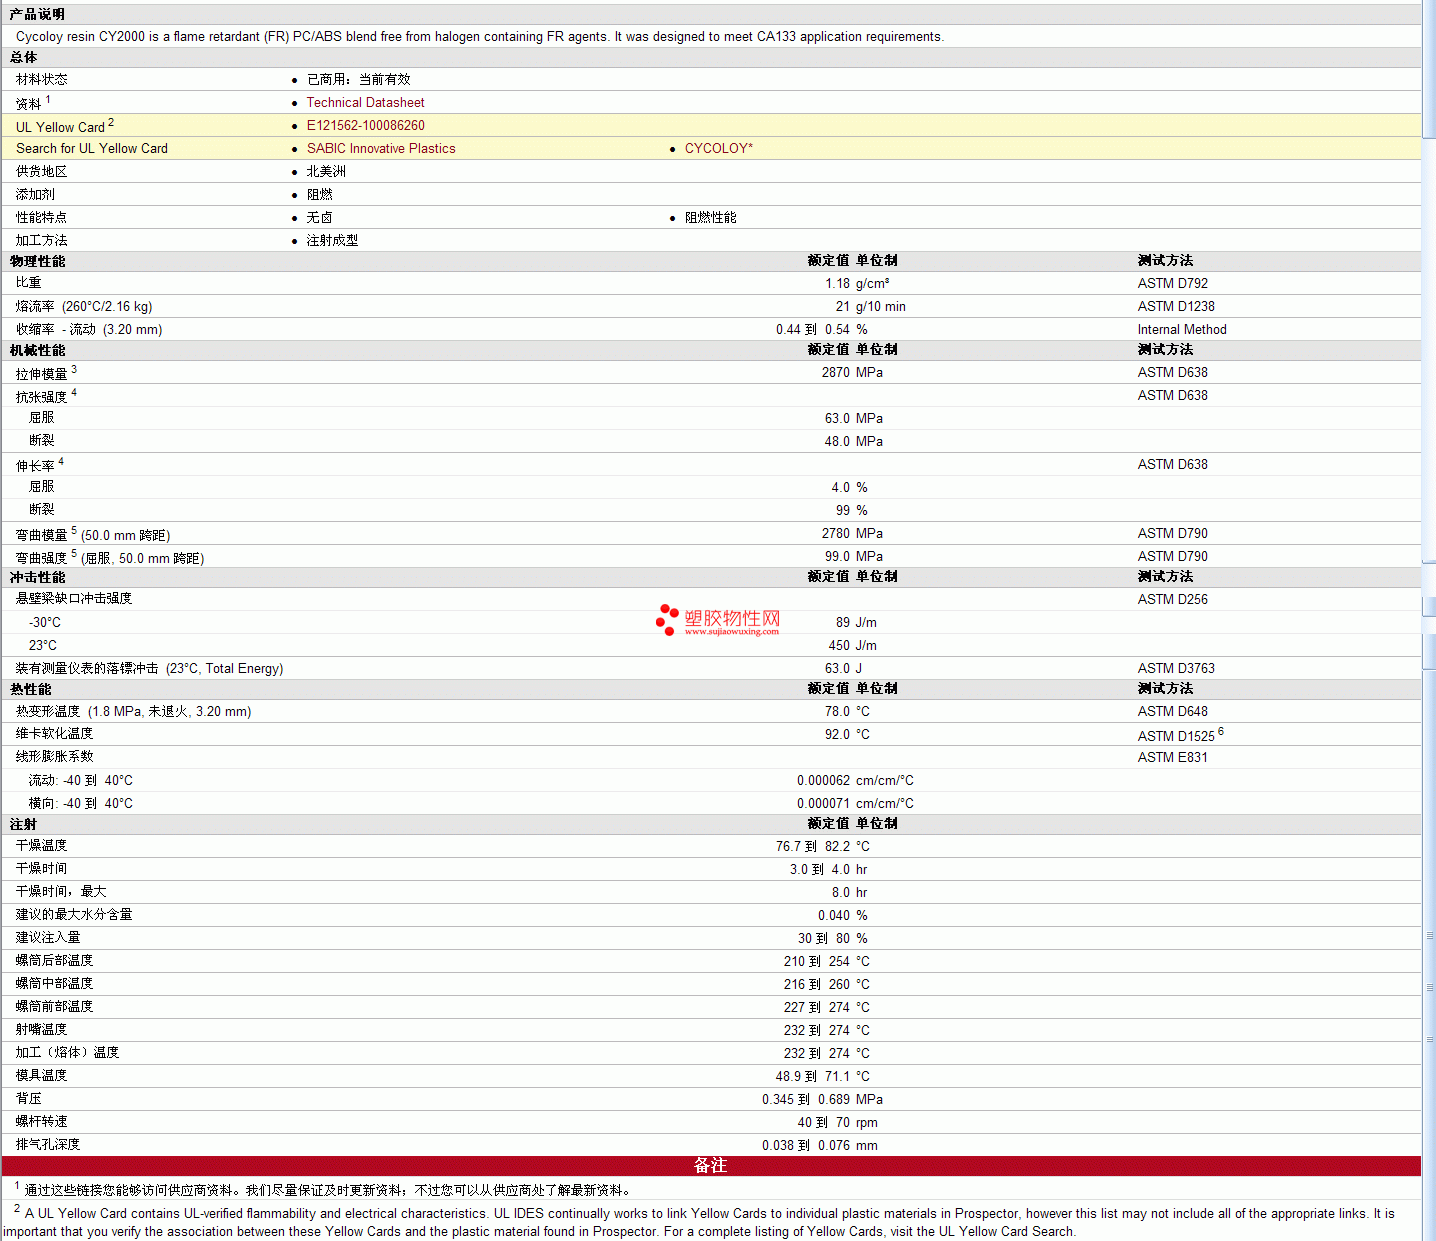The width and height of the screenshot is (1436, 1241).
Task: Select the 阻燃性能 feature value
Action: (710, 217)
